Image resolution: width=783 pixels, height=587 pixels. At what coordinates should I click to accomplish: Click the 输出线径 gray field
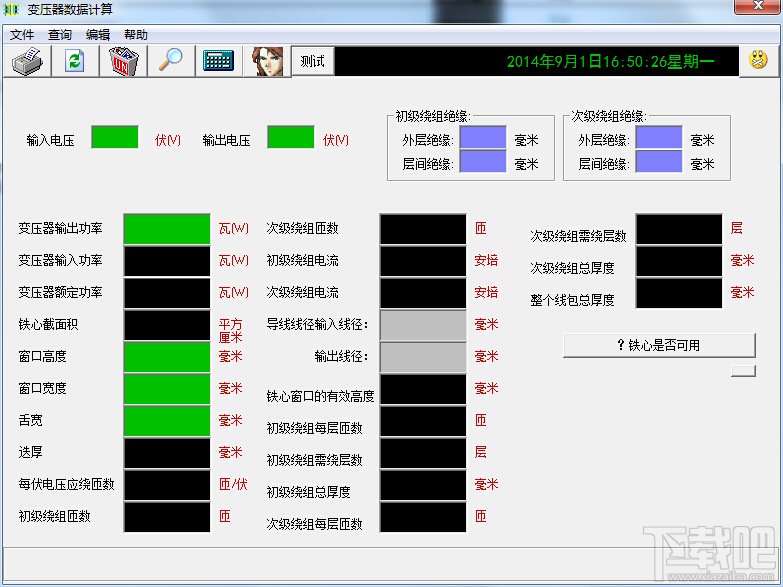tap(423, 357)
